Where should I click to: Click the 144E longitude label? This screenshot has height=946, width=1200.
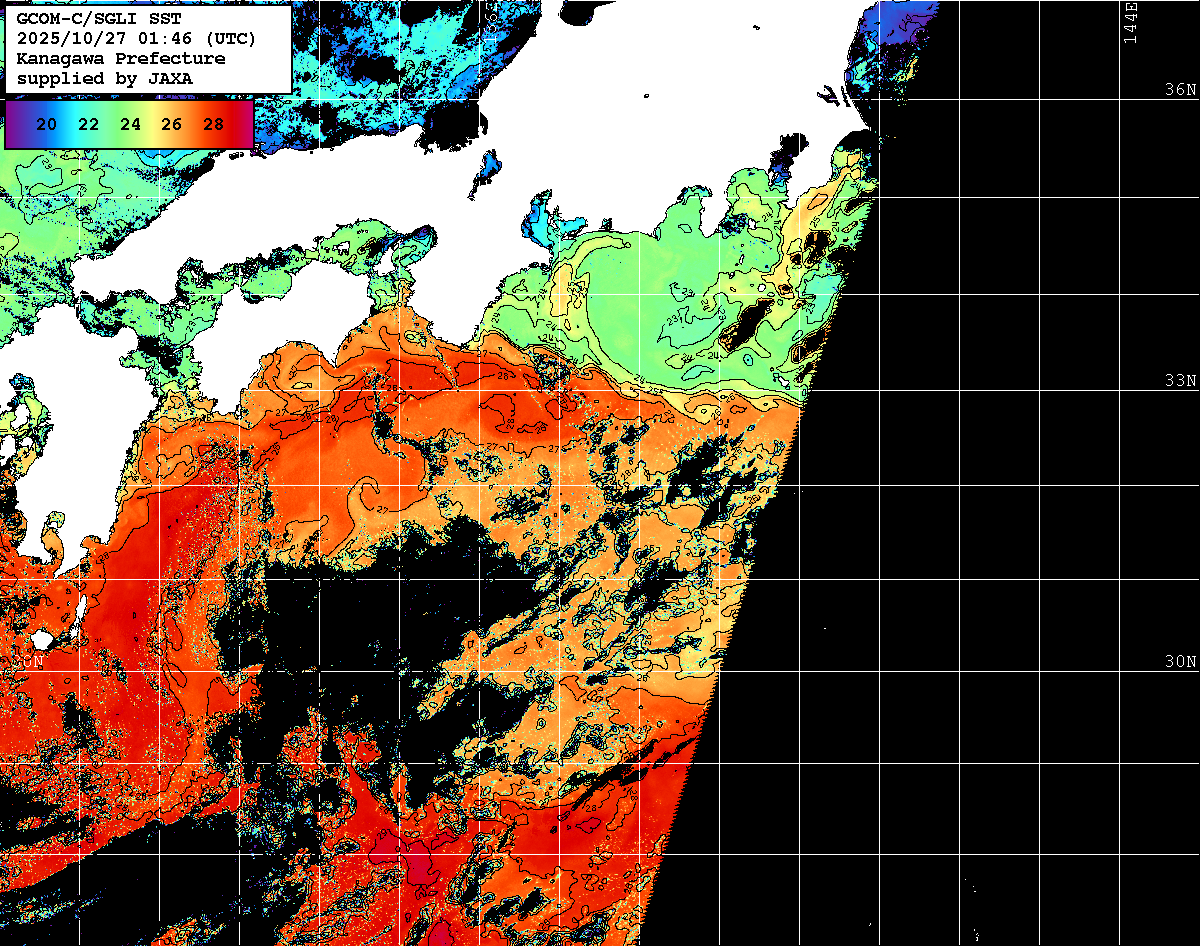(1130, 22)
